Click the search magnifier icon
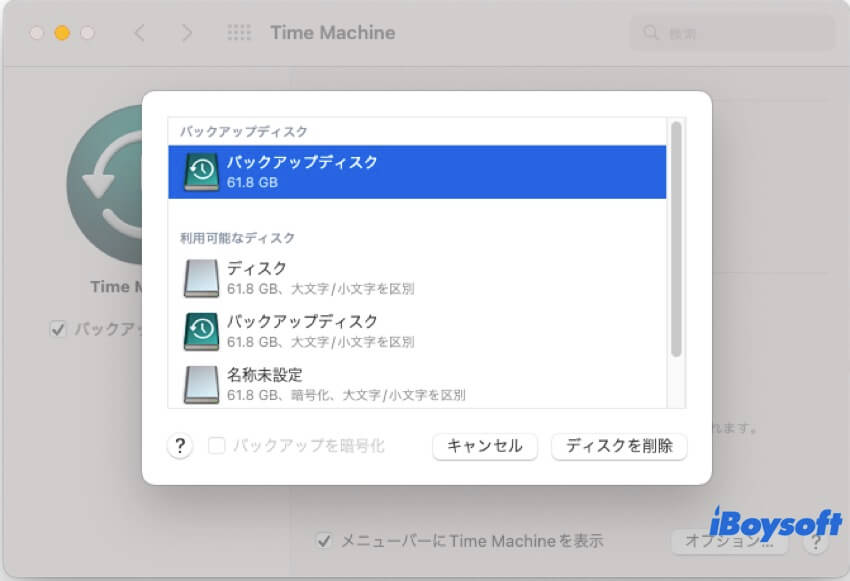This screenshot has width=850, height=581. click(x=651, y=32)
